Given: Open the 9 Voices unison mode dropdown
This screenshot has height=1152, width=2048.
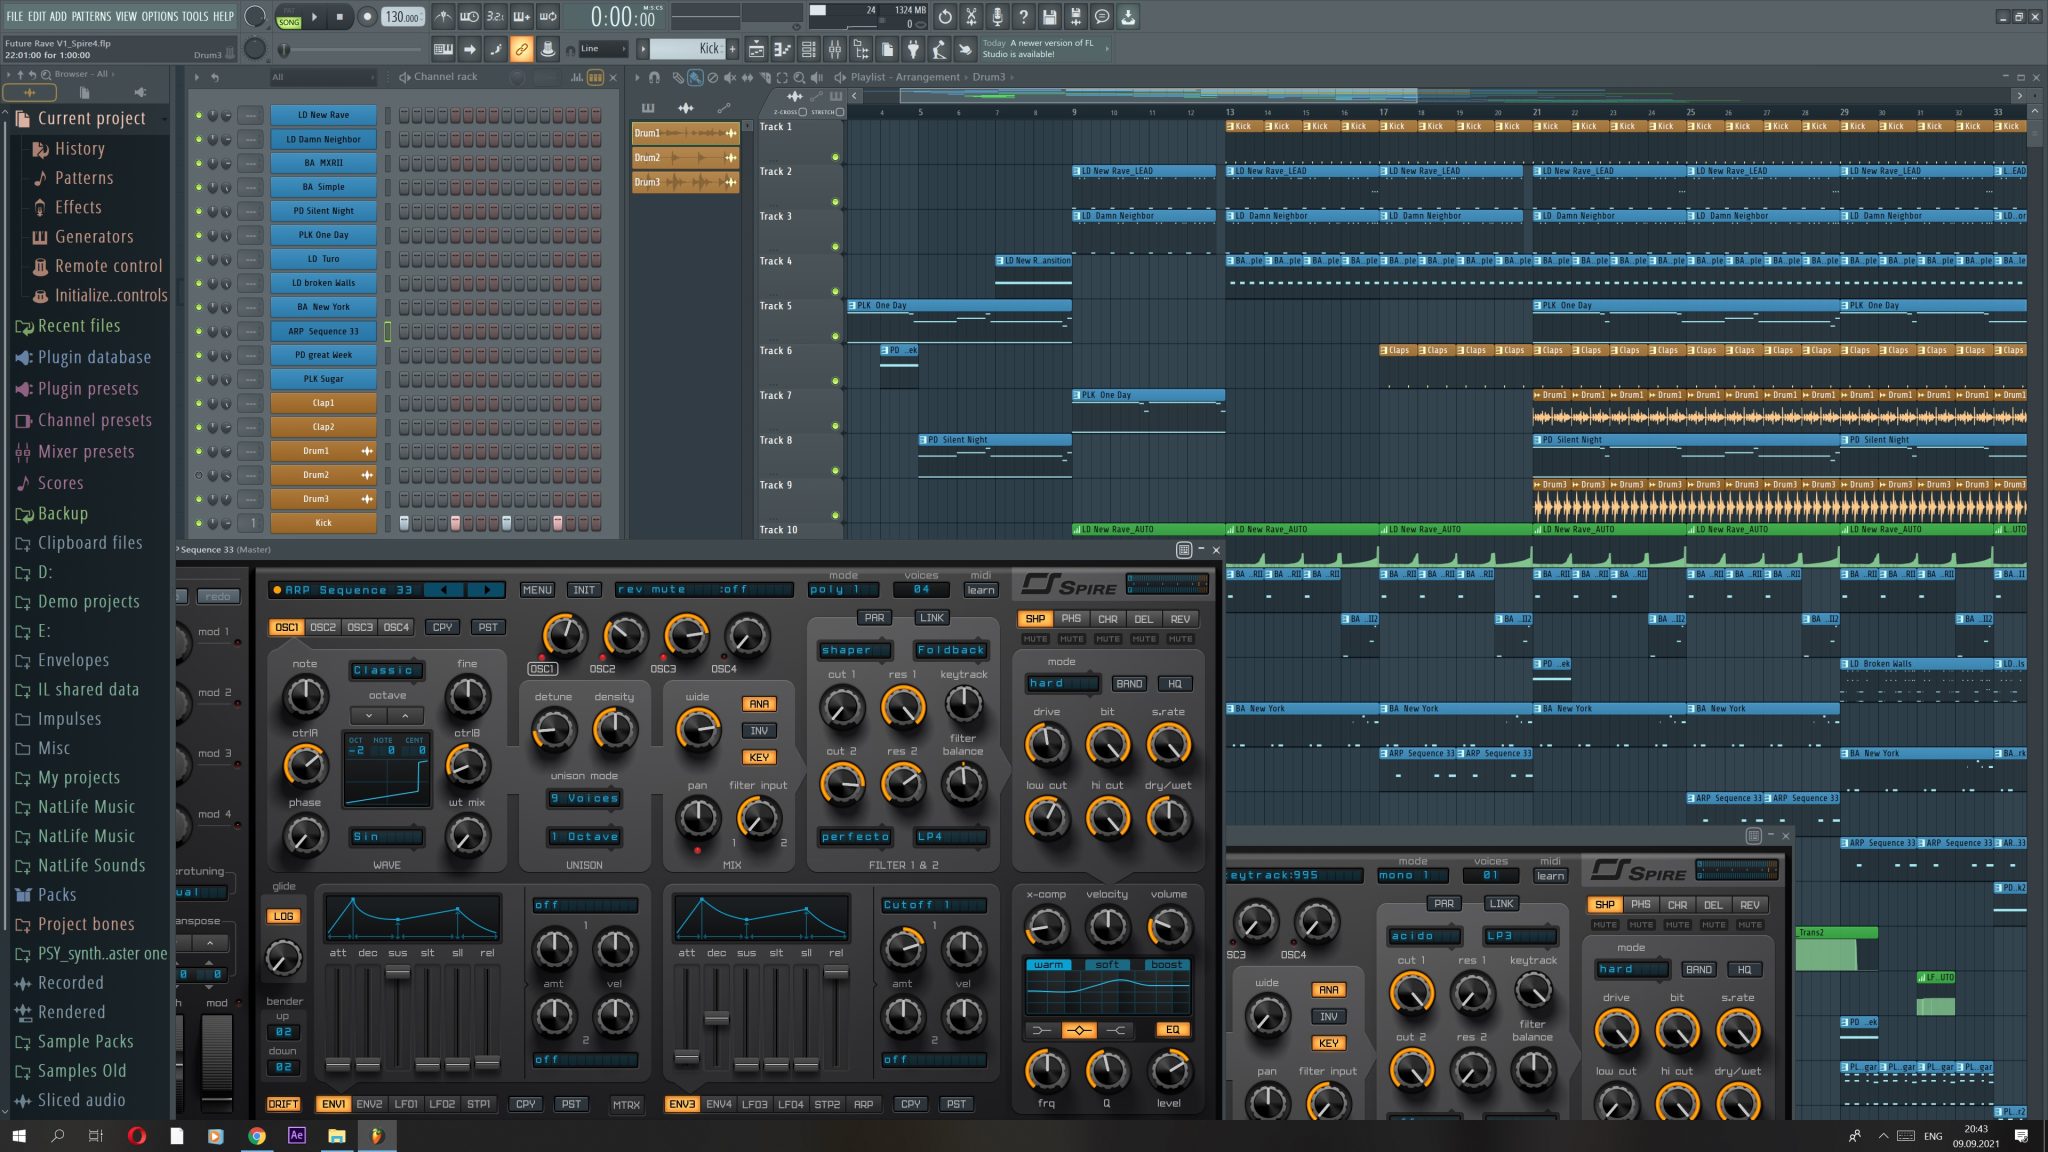Looking at the screenshot, I should 585,799.
